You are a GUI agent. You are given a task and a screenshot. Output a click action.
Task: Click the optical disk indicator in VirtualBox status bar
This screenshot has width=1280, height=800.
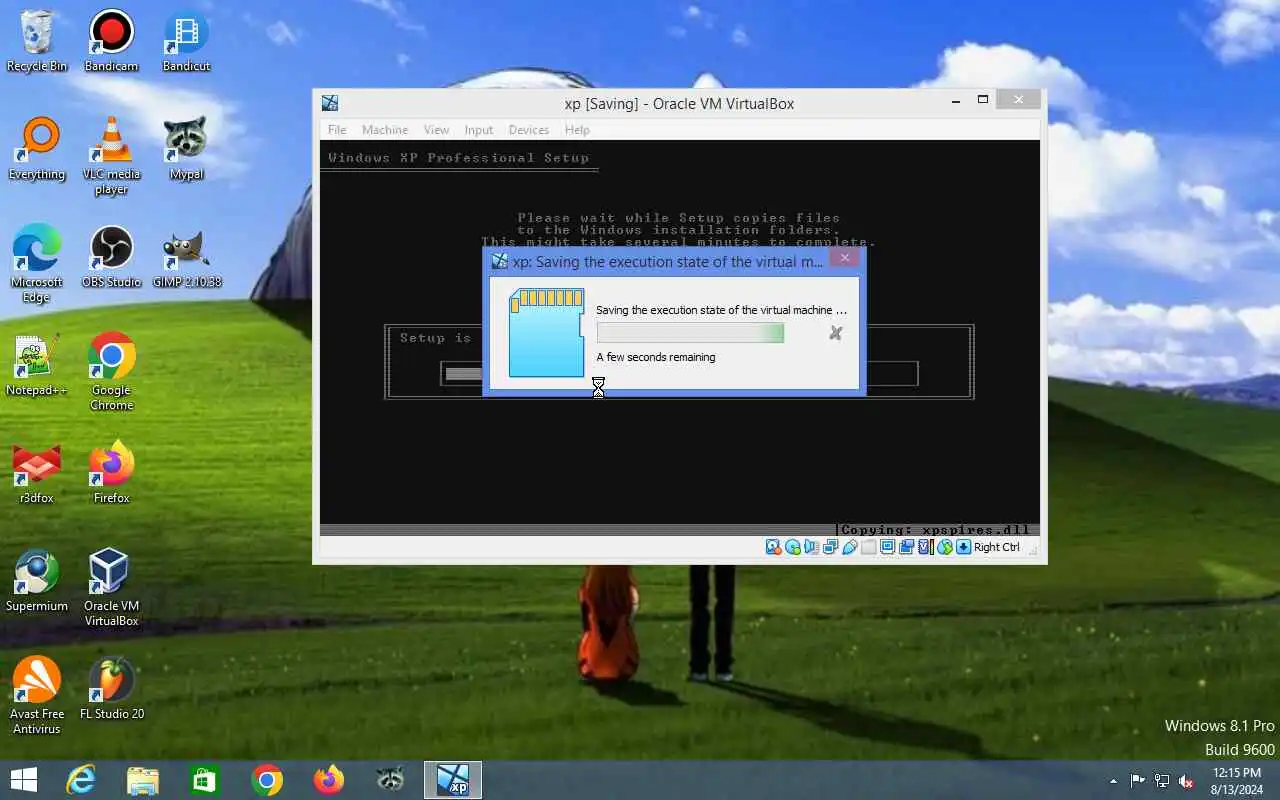[793, 547]
